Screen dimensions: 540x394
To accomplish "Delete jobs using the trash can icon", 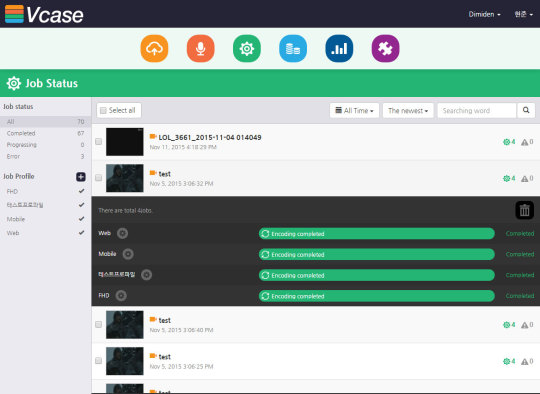I will [525, 210].
